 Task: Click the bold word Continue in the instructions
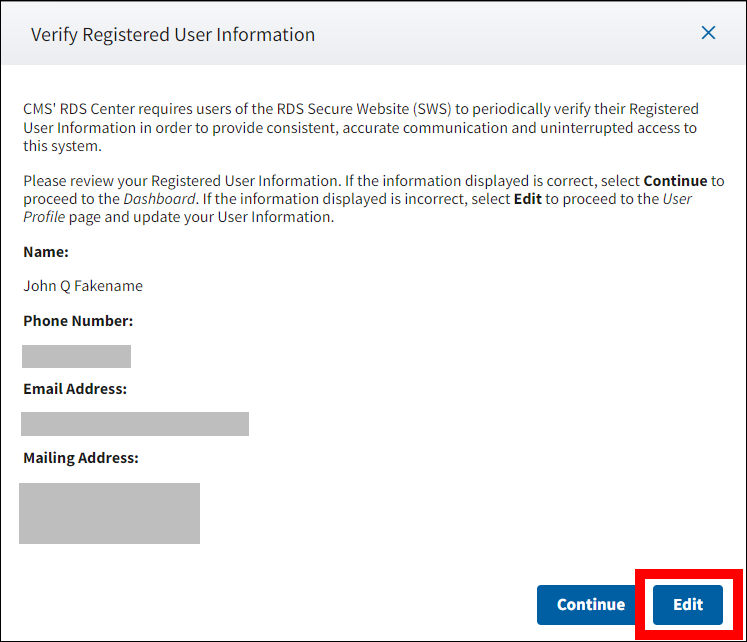674,181
